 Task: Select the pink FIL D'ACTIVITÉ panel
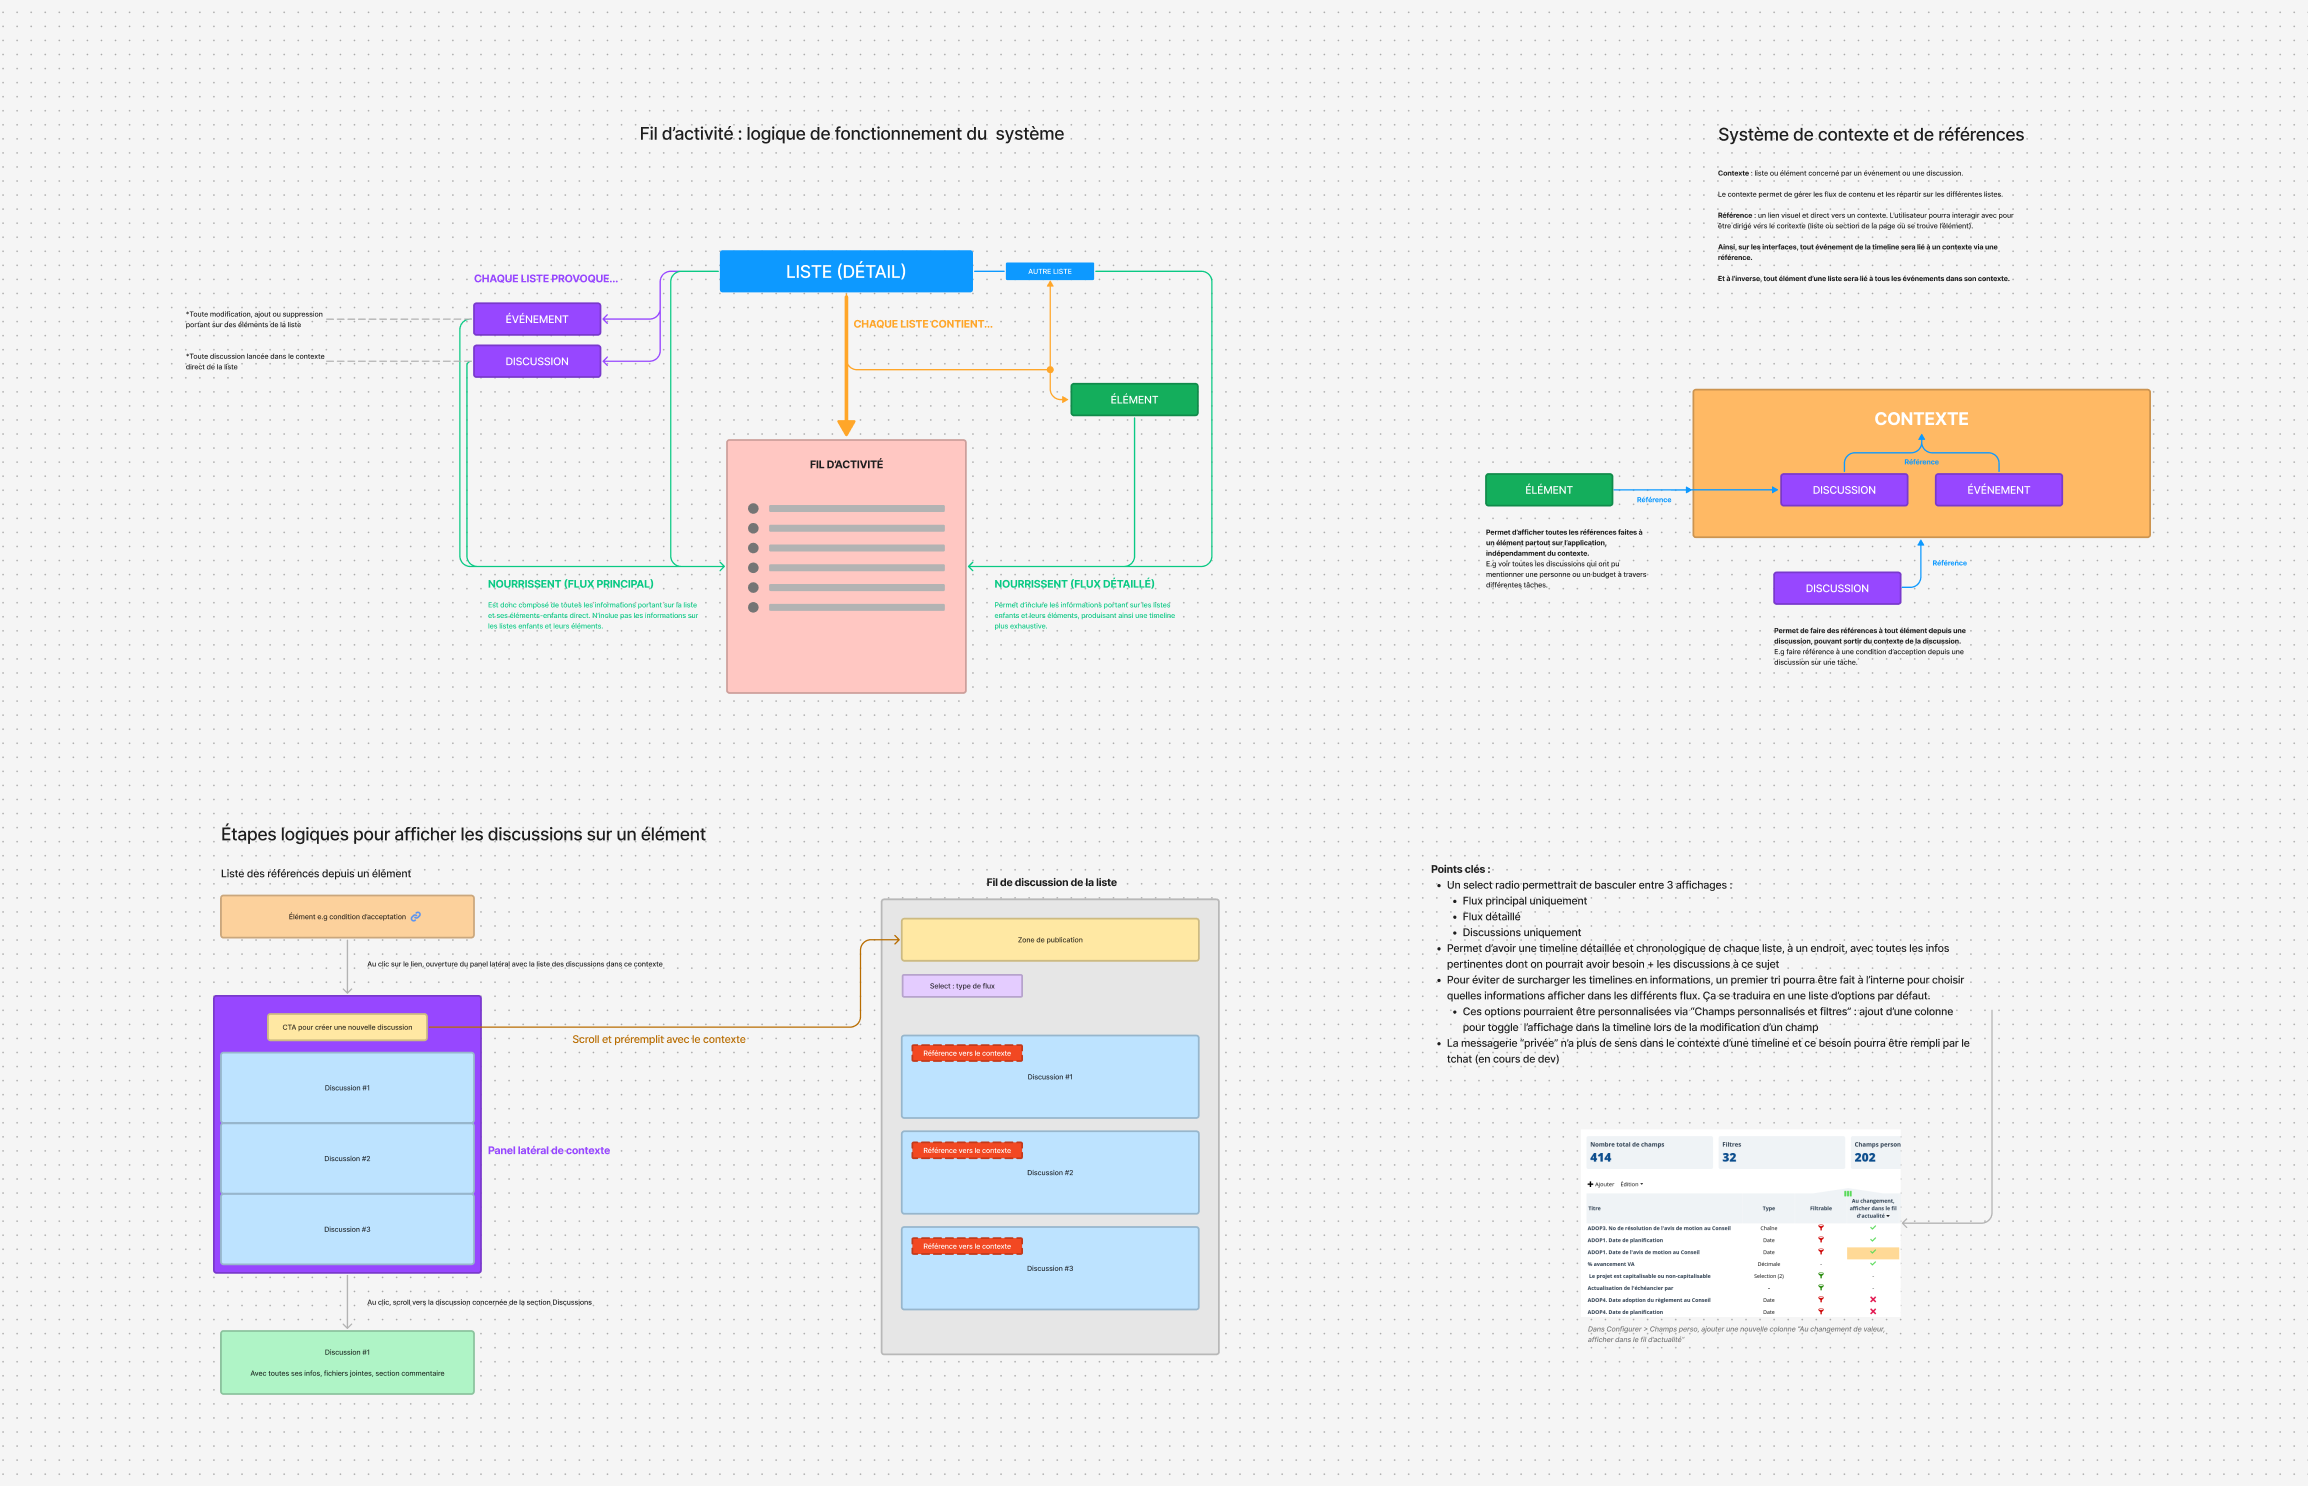(x=846, y=566)
